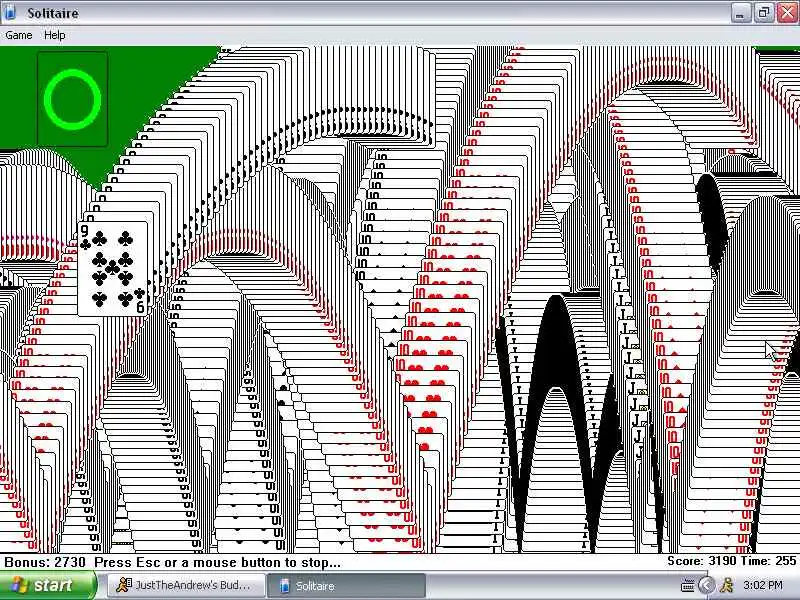800x600 pixels.
Task: Expand hidden tray icons arrow
Action: pos(707,585)
